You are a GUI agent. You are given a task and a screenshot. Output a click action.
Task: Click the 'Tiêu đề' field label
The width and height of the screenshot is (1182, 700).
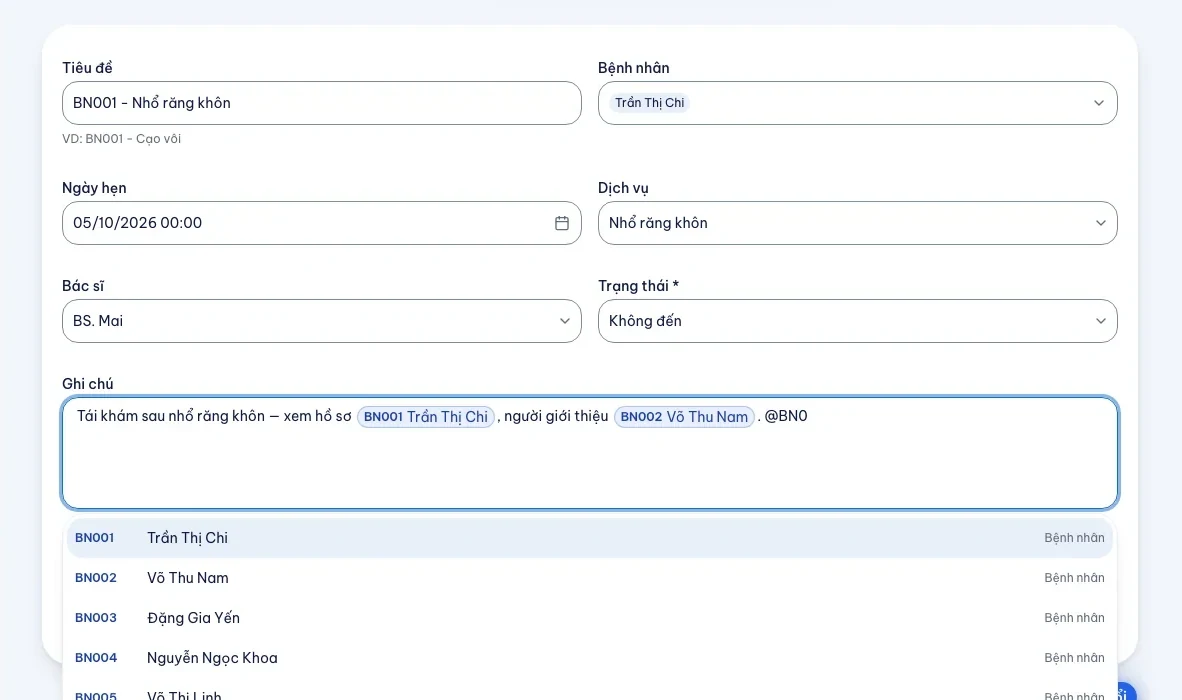pos(87,68)
